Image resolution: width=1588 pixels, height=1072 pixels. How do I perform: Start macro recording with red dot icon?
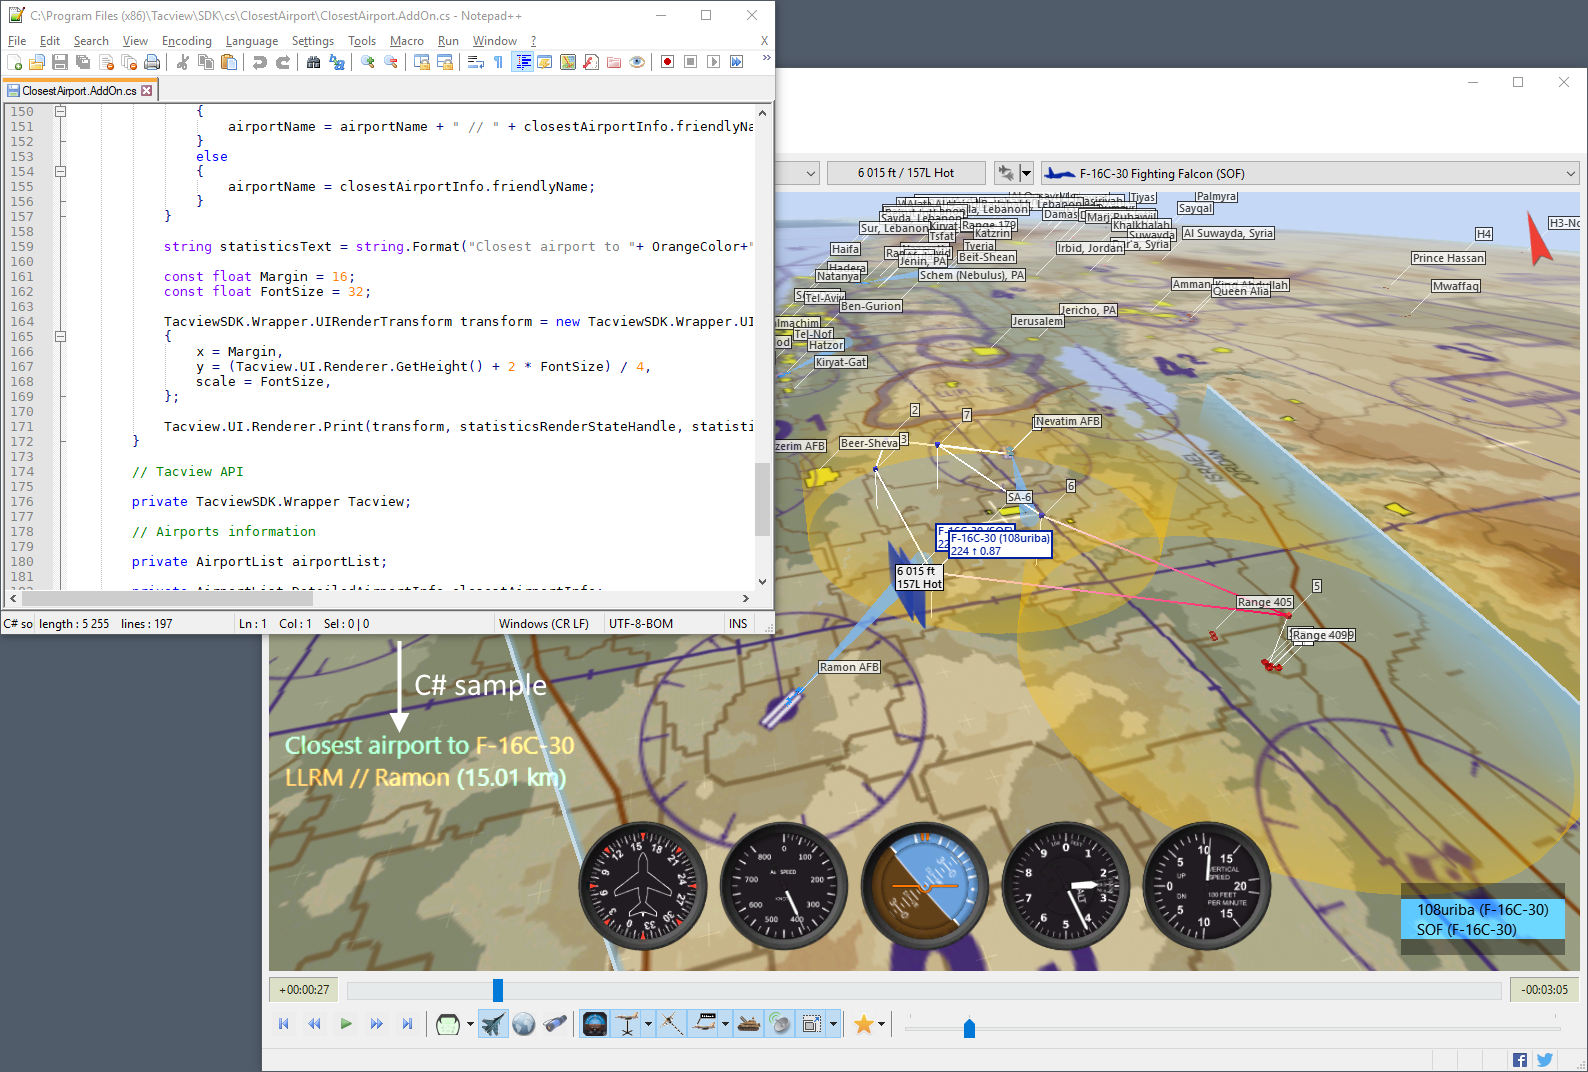[x=667, y=62]
